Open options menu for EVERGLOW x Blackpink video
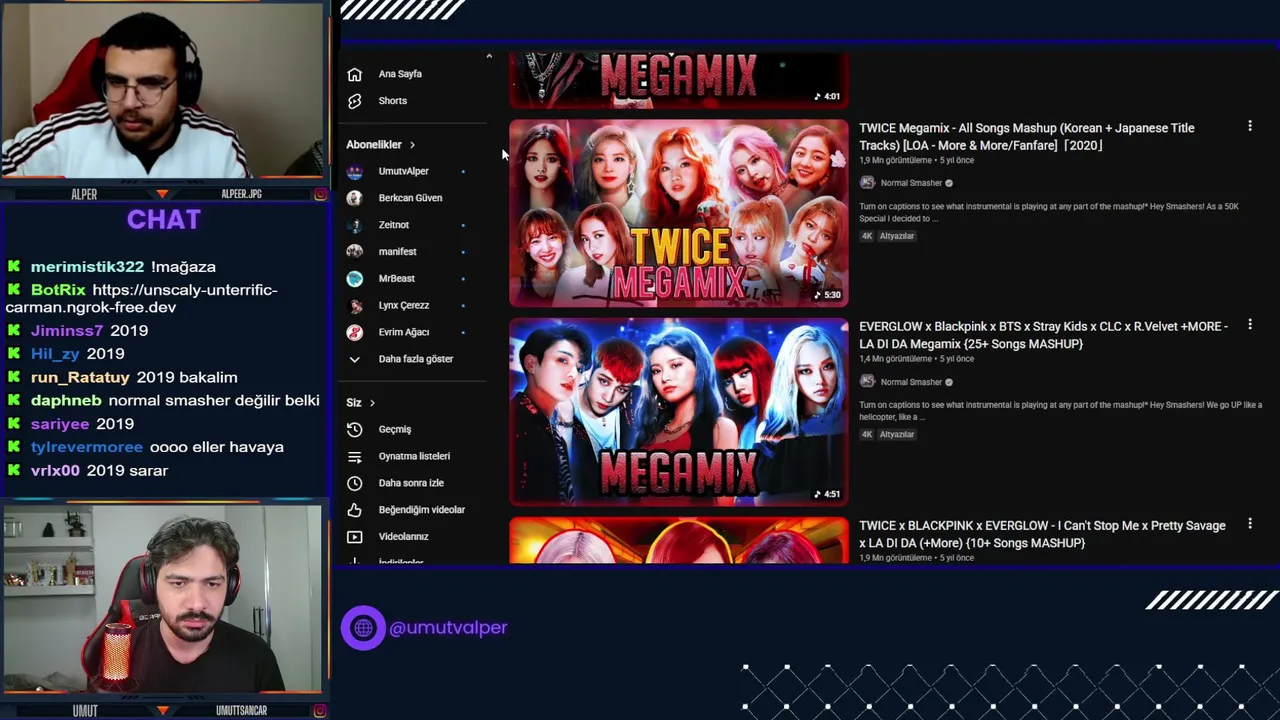 (x=1249, y=325)
